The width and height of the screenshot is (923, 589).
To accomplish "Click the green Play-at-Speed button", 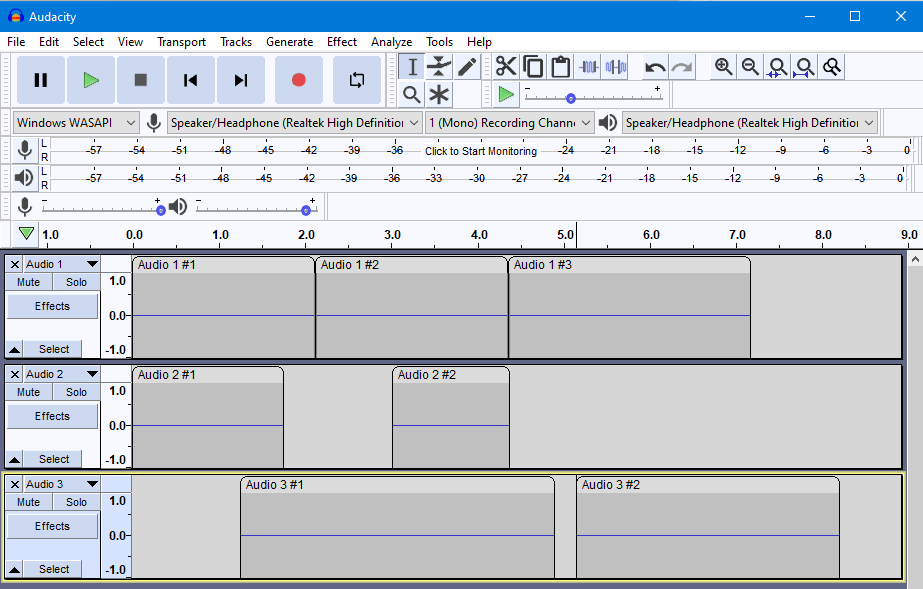I will [x=506, y=94].
